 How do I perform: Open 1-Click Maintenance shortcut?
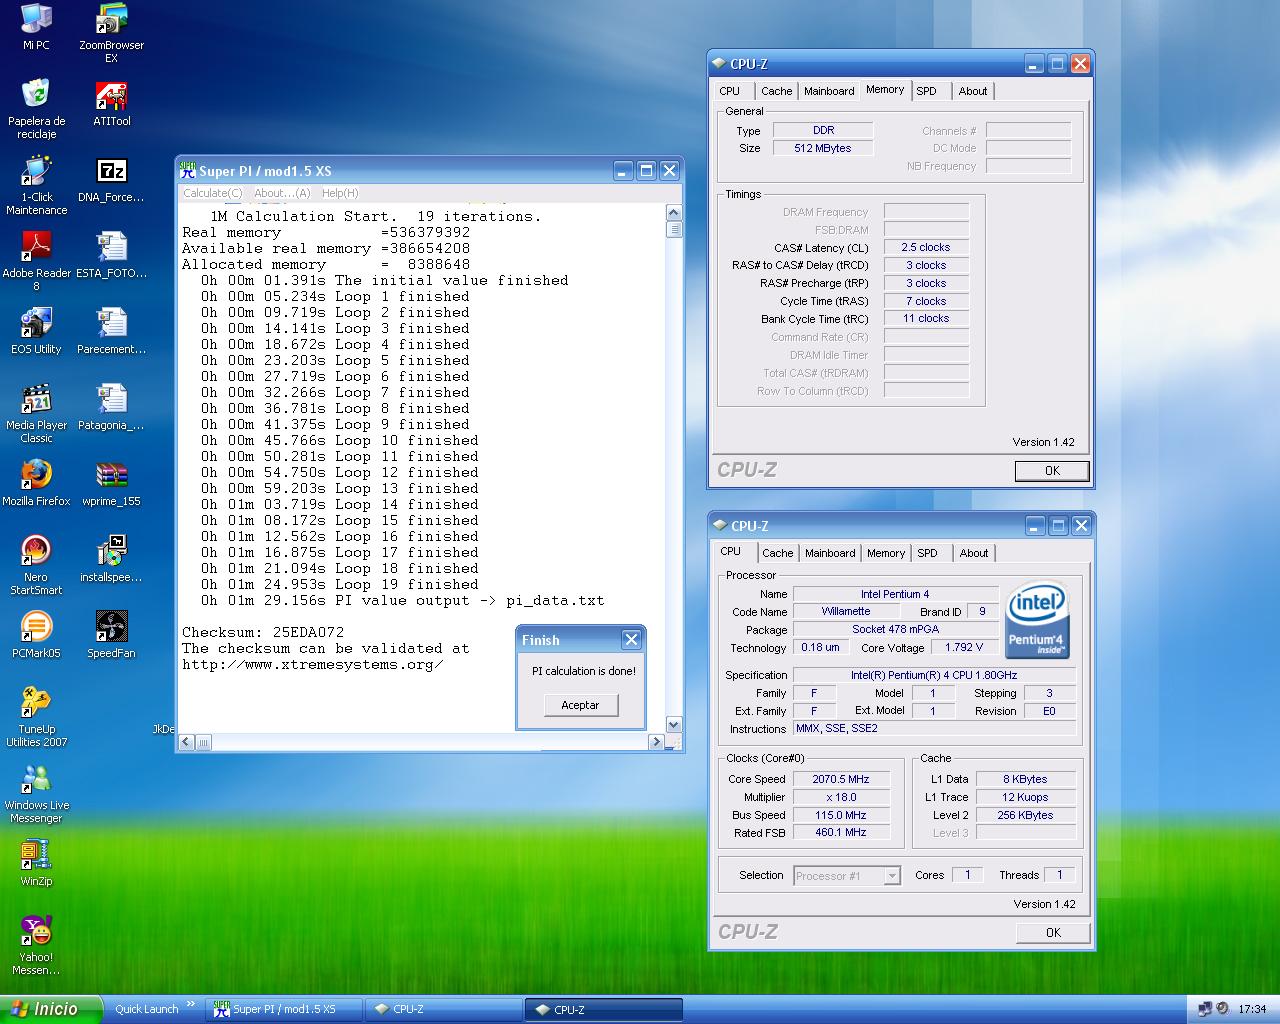(36, 185)
